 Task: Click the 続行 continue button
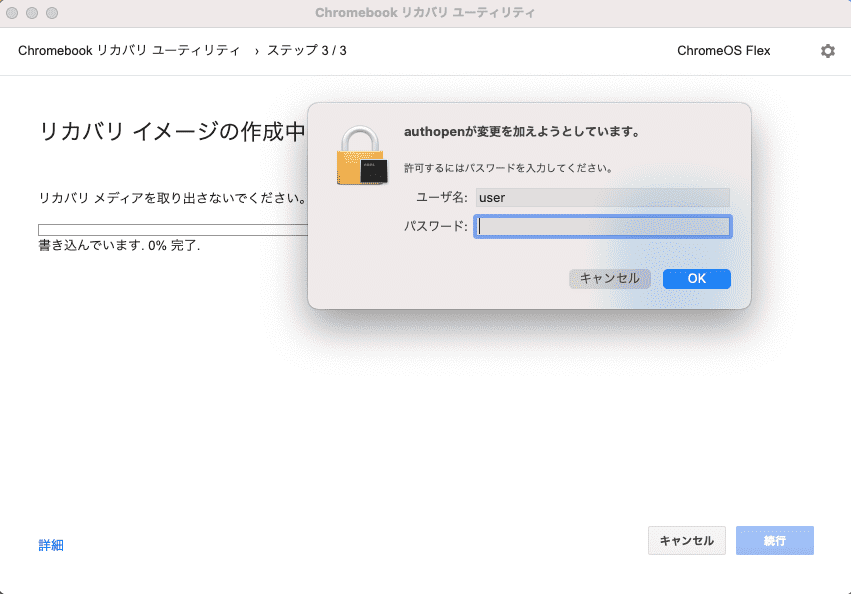click(x=774, y=541)
